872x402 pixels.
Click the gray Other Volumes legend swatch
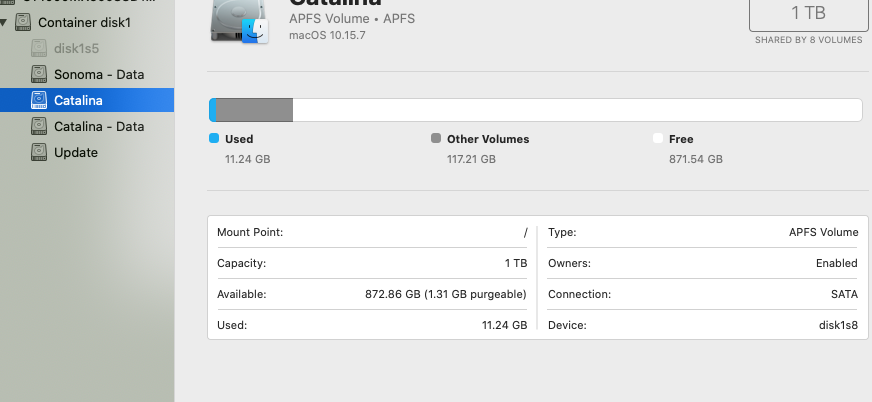[436, 138]
